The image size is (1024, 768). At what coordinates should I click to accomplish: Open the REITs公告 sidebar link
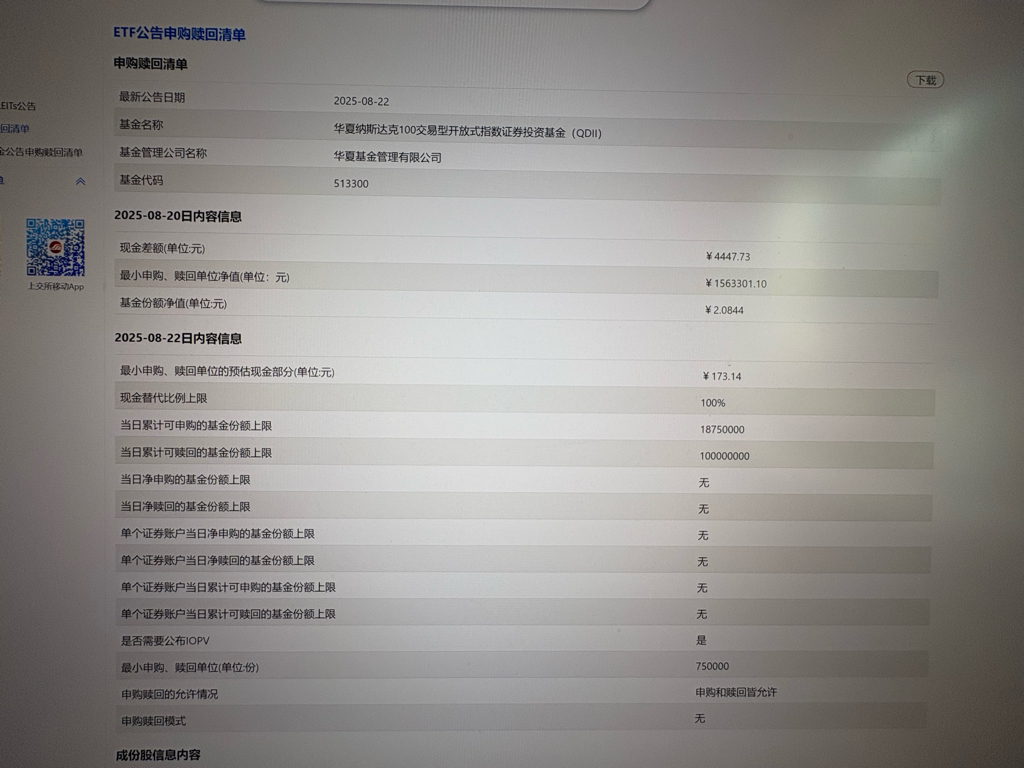tap(18, 105)
